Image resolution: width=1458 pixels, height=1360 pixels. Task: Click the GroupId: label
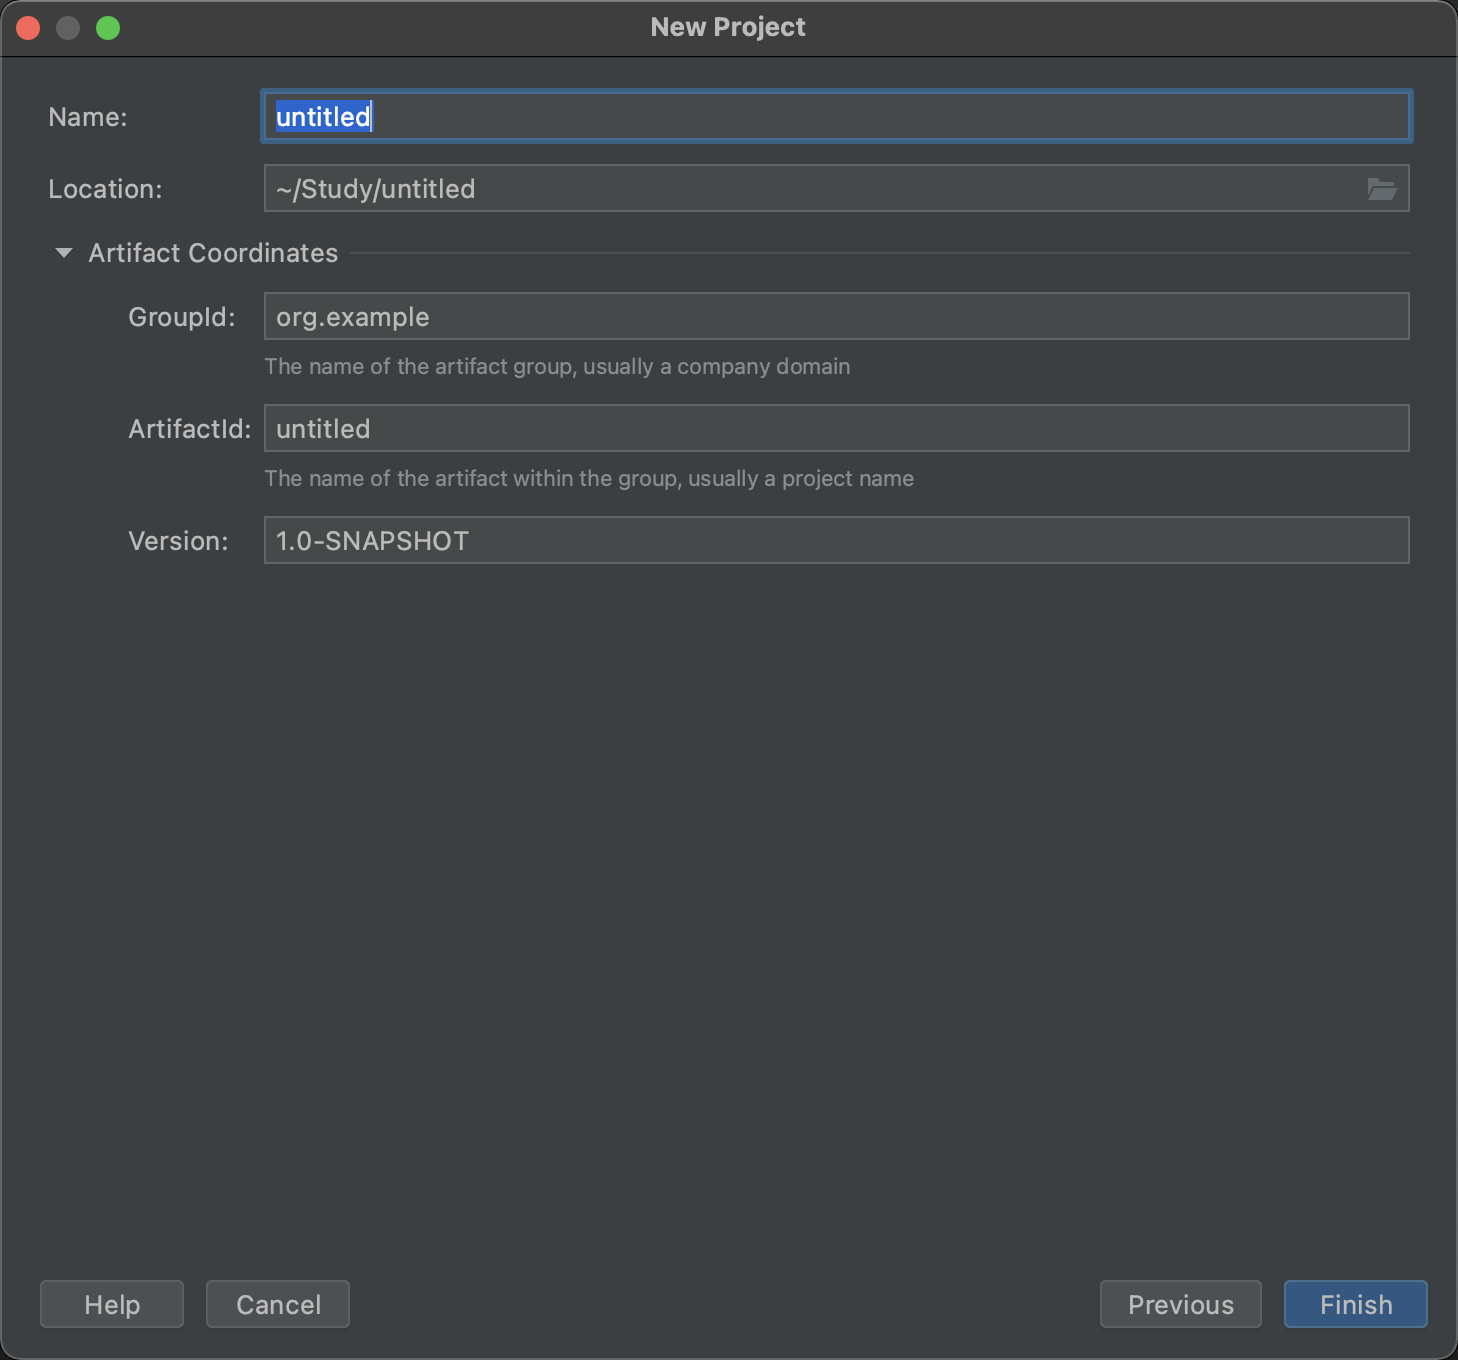[182, 317]
